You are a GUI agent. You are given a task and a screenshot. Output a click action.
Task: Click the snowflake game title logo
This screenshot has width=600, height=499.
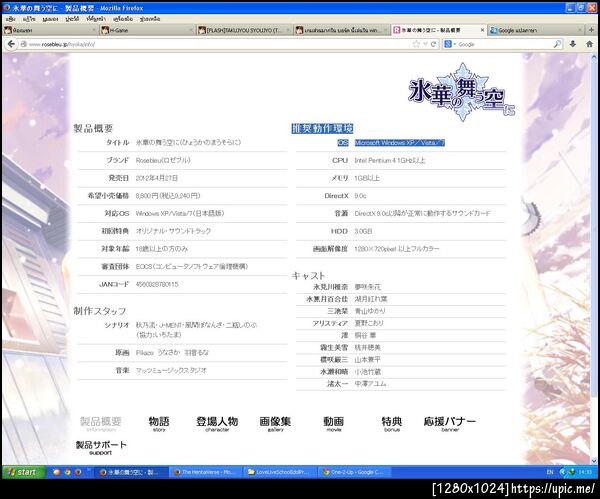click(462, 92)
